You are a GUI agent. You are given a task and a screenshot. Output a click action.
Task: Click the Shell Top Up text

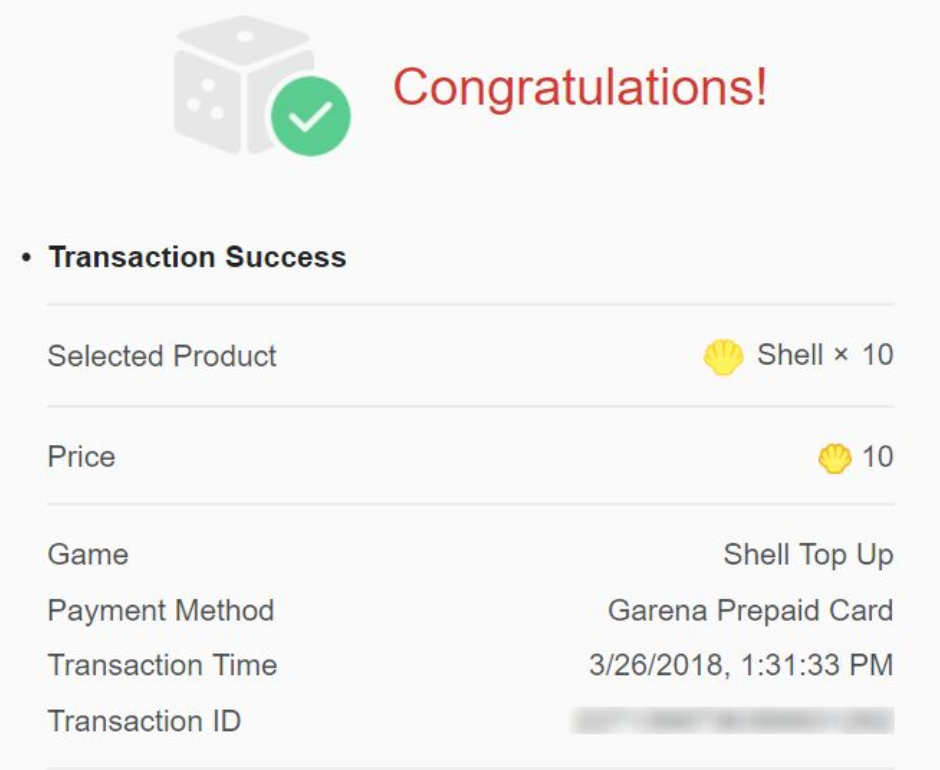click(x=809, y=555)
